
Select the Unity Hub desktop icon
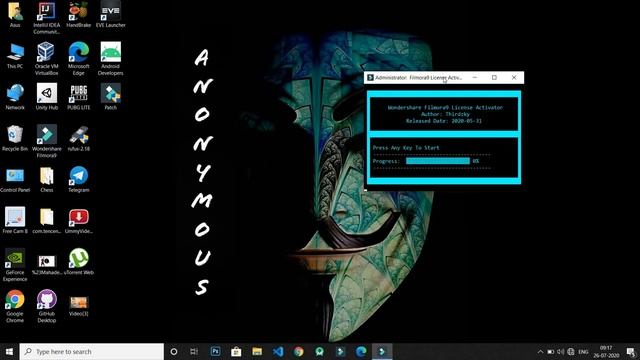[47, 97]
